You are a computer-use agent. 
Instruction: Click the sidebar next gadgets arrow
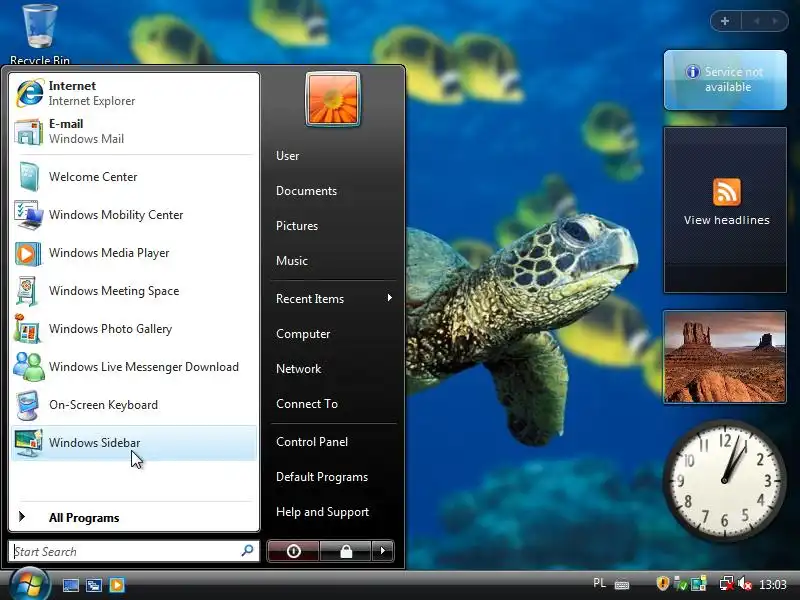coord(776,21)
